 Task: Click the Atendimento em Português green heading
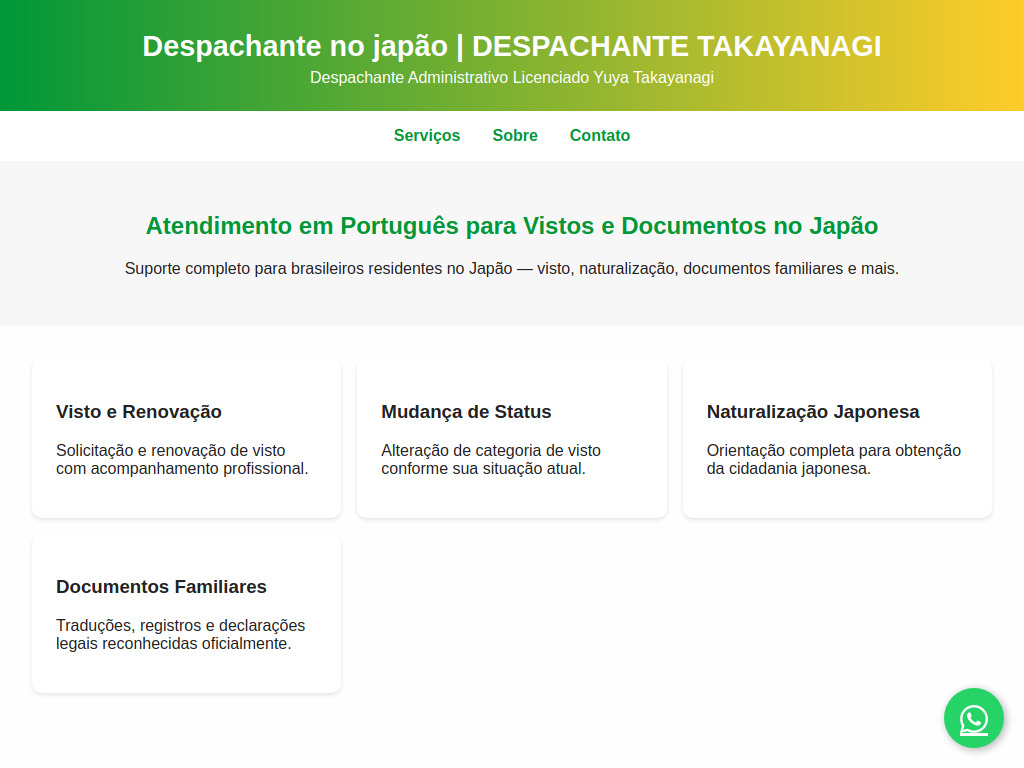coord(511,226)
